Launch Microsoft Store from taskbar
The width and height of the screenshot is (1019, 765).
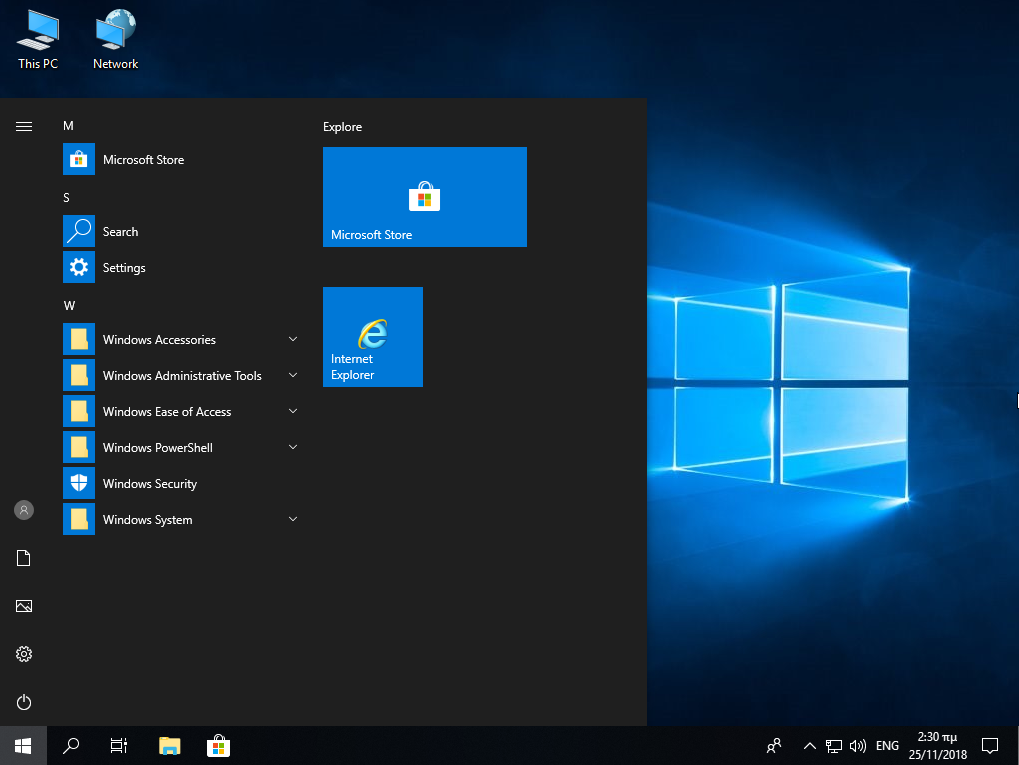tap(218, 745)
